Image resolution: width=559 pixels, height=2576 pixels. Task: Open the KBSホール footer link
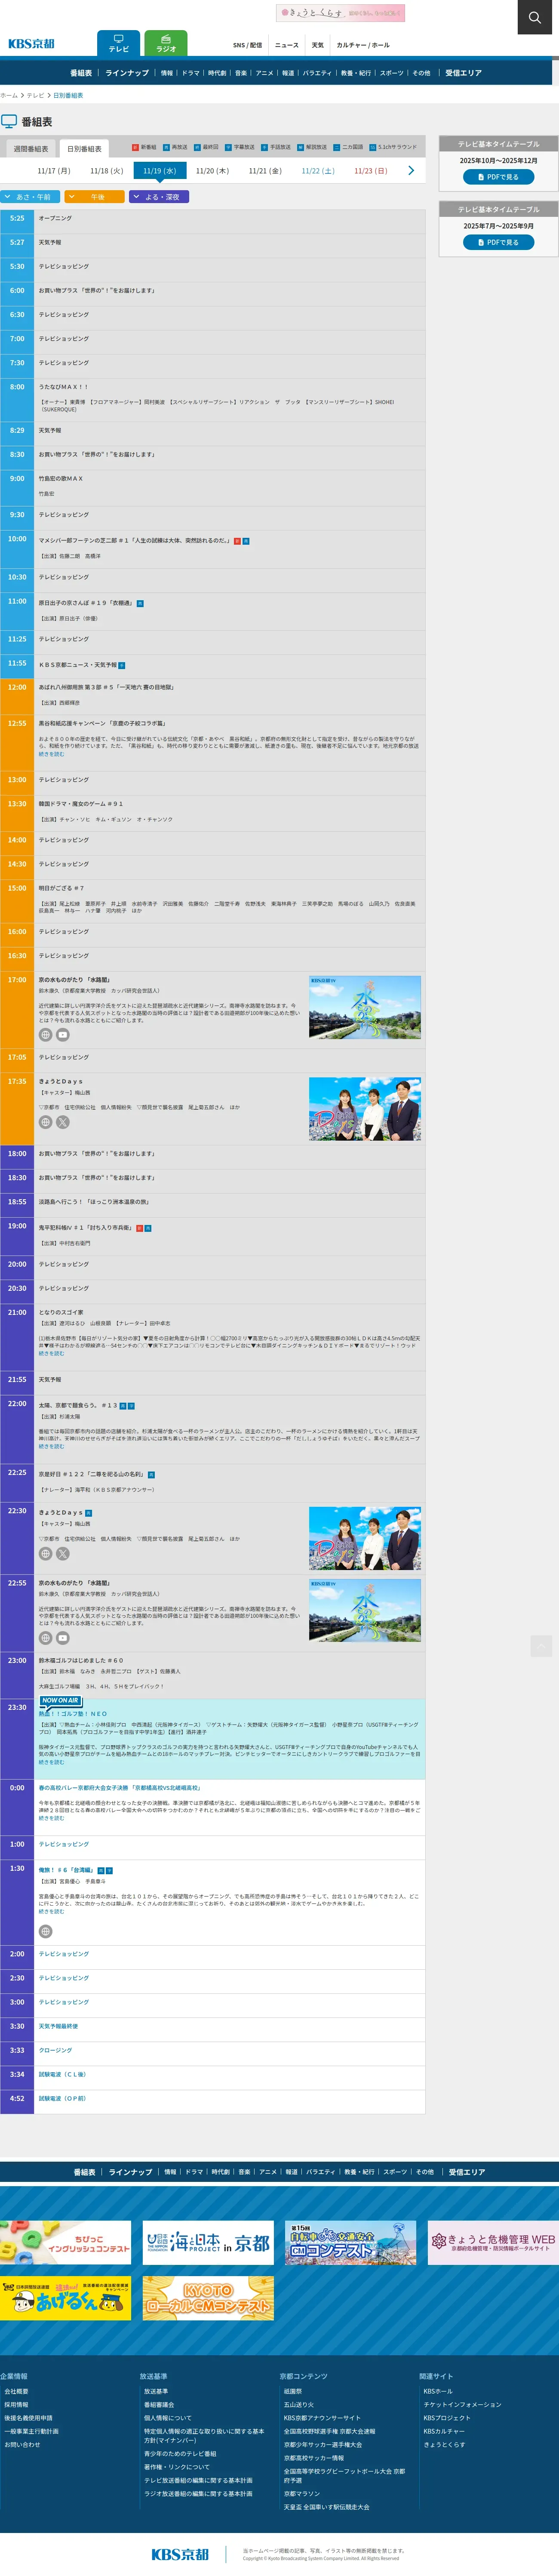coord(438,2391)
